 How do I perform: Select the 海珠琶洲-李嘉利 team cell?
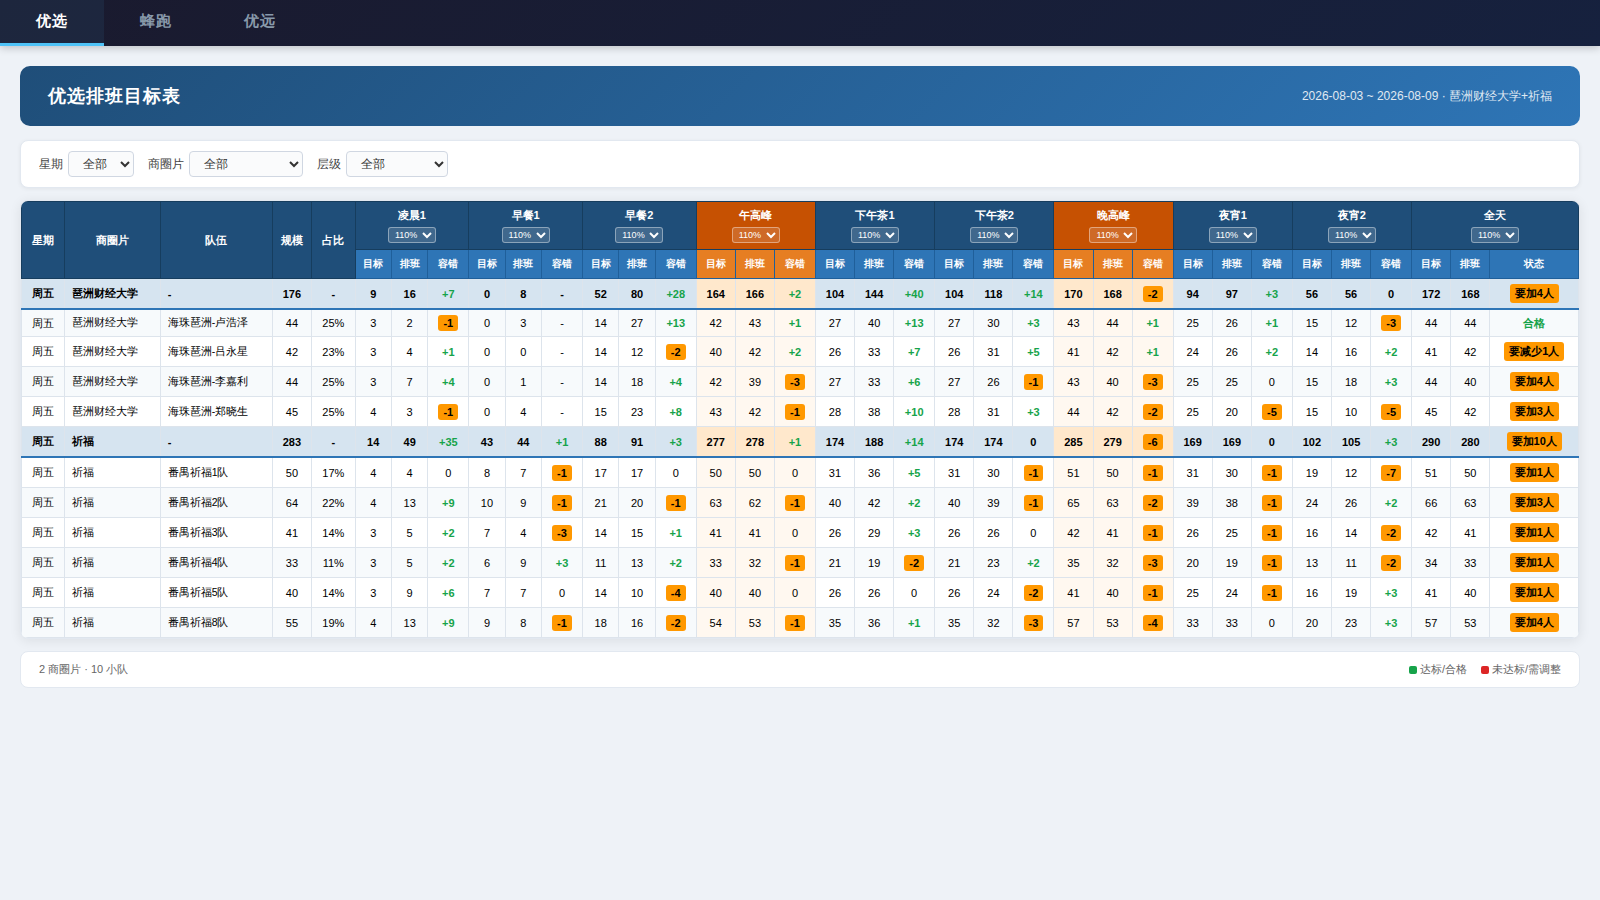click(216, 382)
